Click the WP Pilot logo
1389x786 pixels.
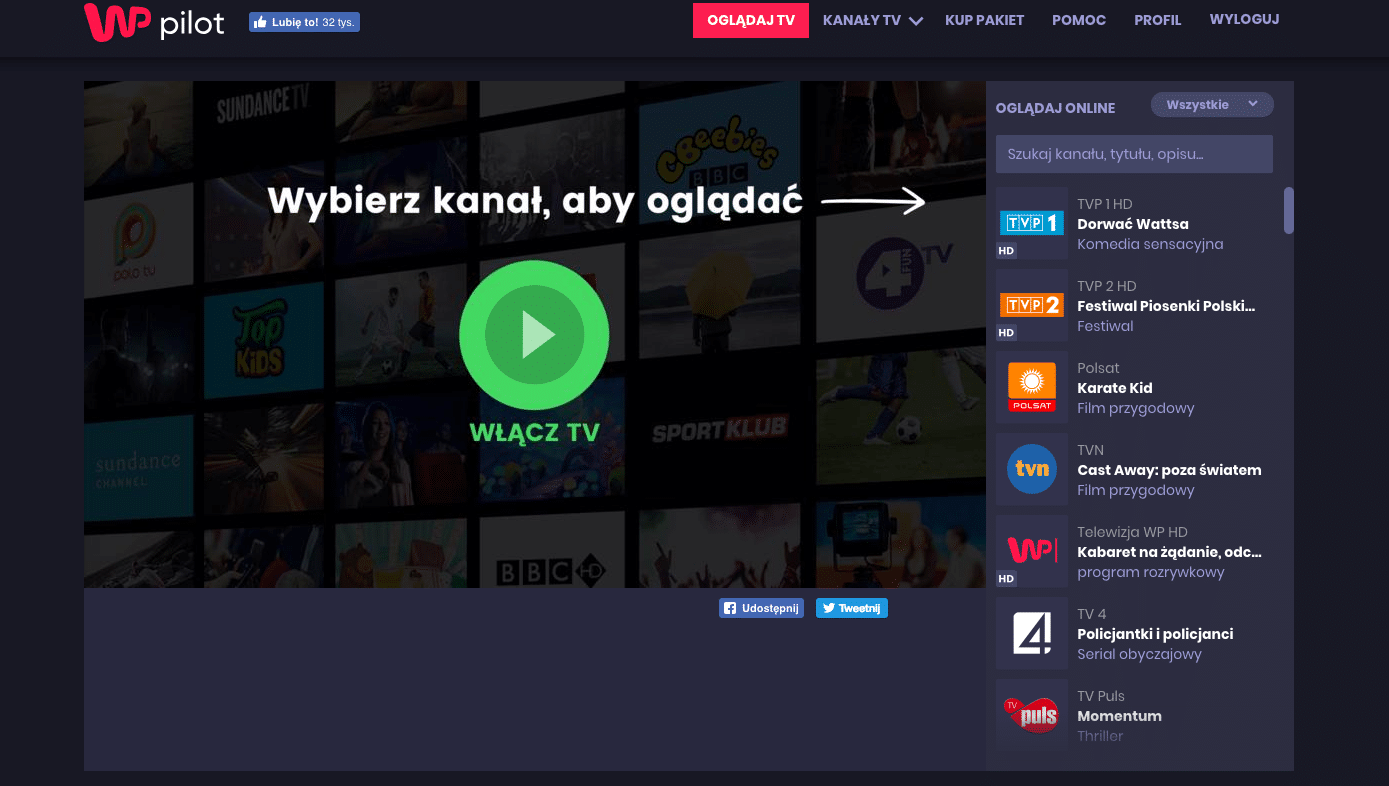(x=154, y=22)
